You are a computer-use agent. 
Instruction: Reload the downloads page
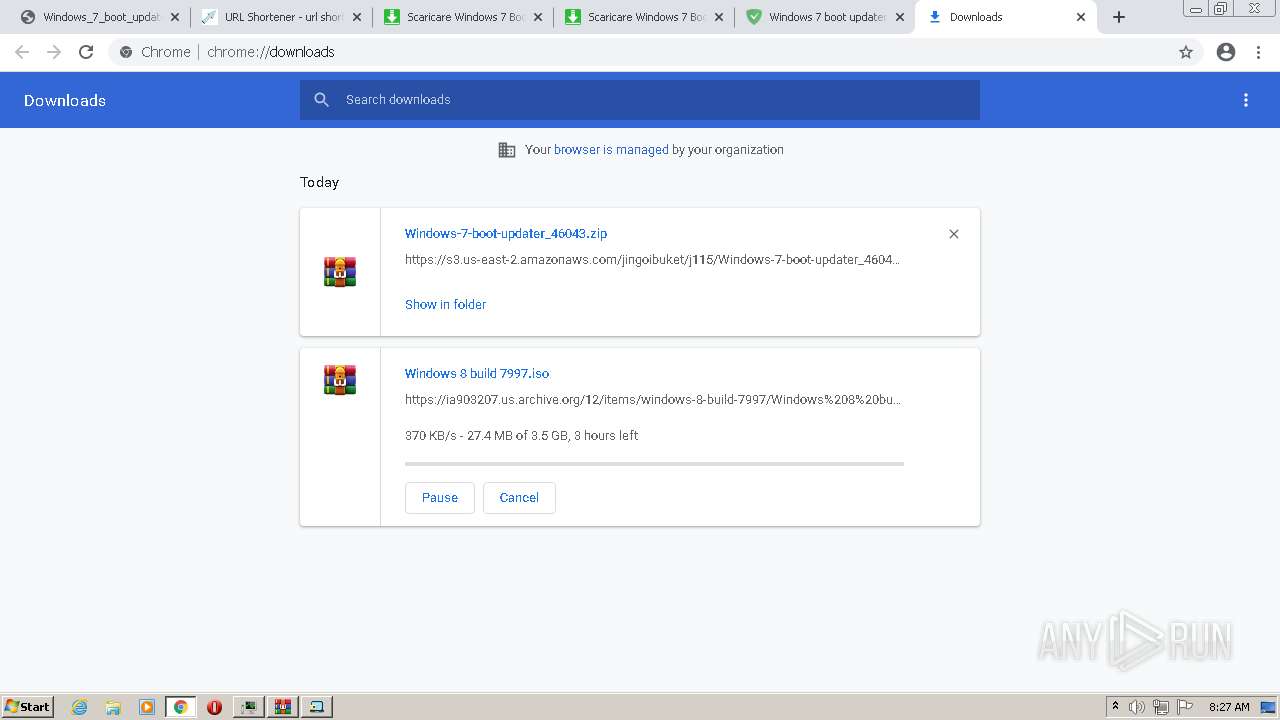click(86, 52)
